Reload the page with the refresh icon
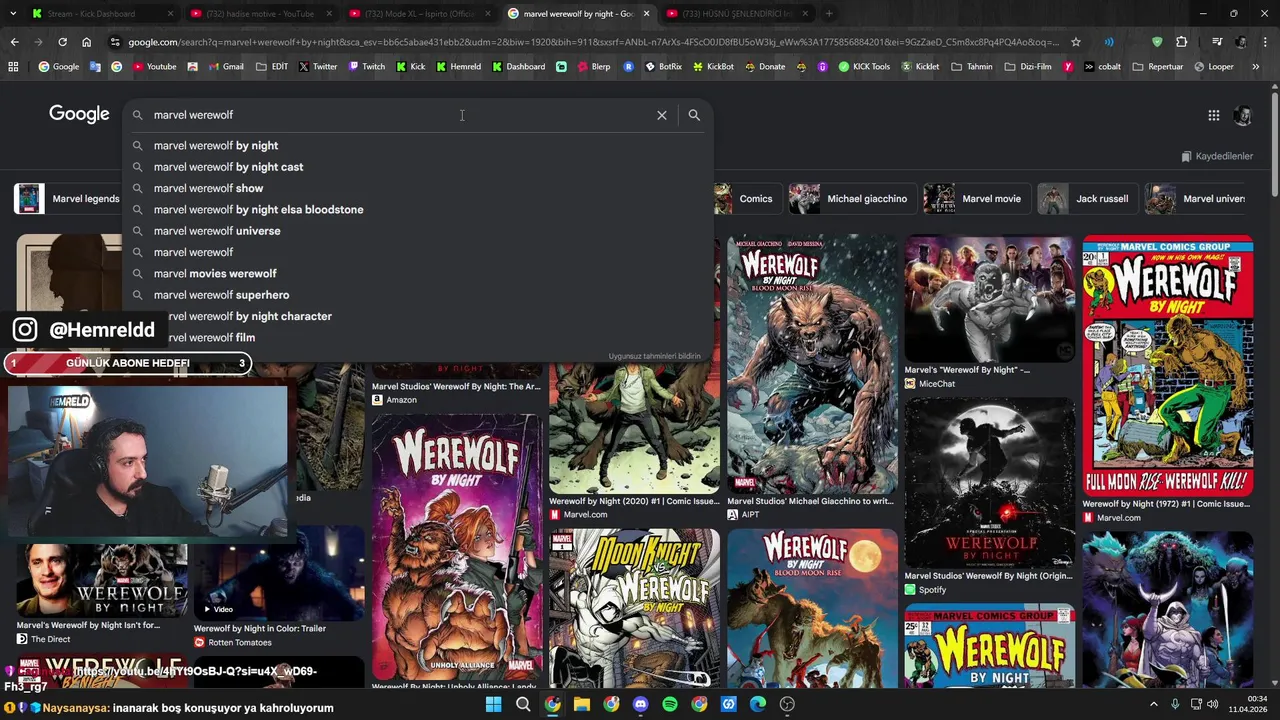This screenshot has height=720, width=1280. [x=62, y=42]
